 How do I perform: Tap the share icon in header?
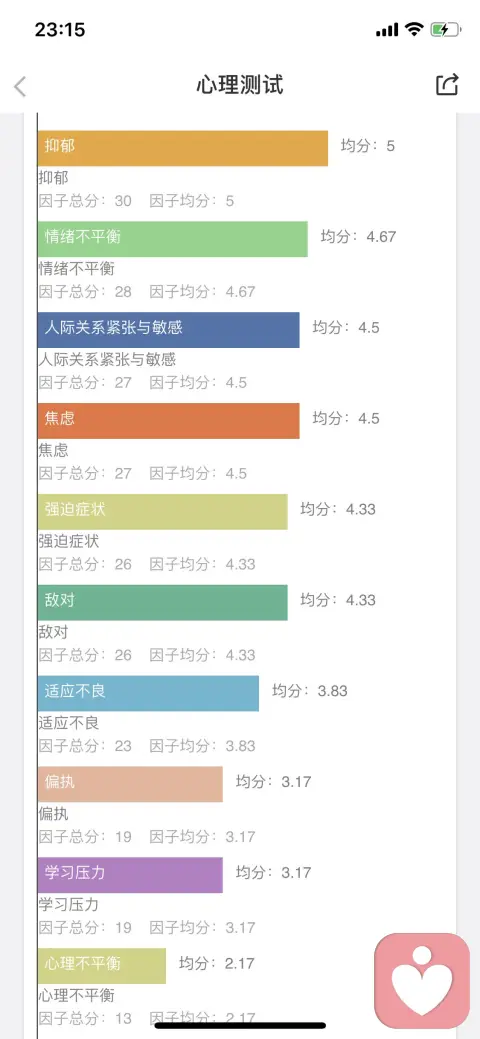coord(447,84)
